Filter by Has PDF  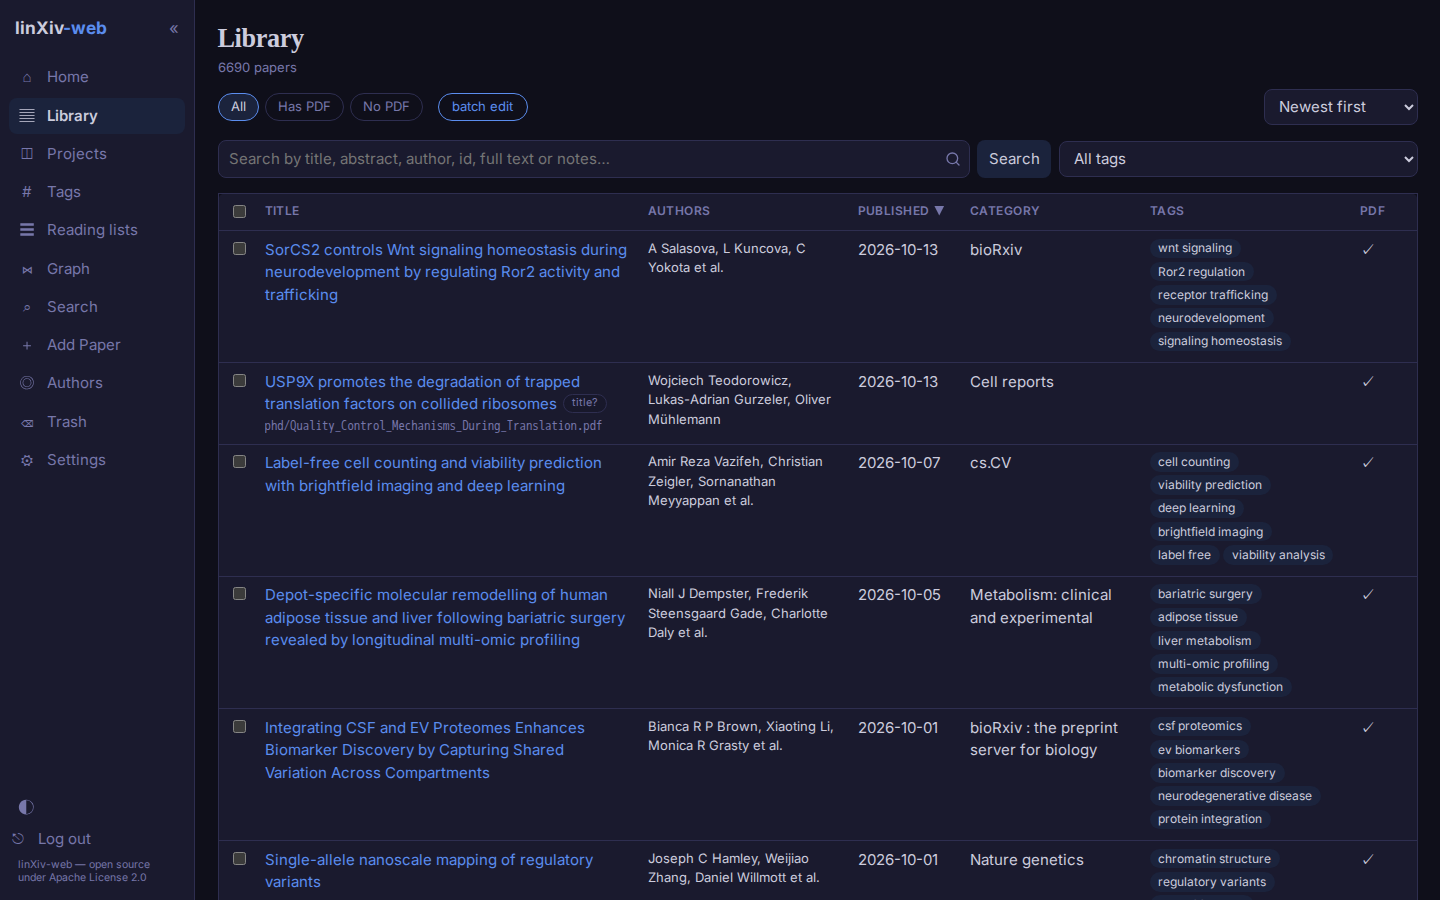click(304, 107)
